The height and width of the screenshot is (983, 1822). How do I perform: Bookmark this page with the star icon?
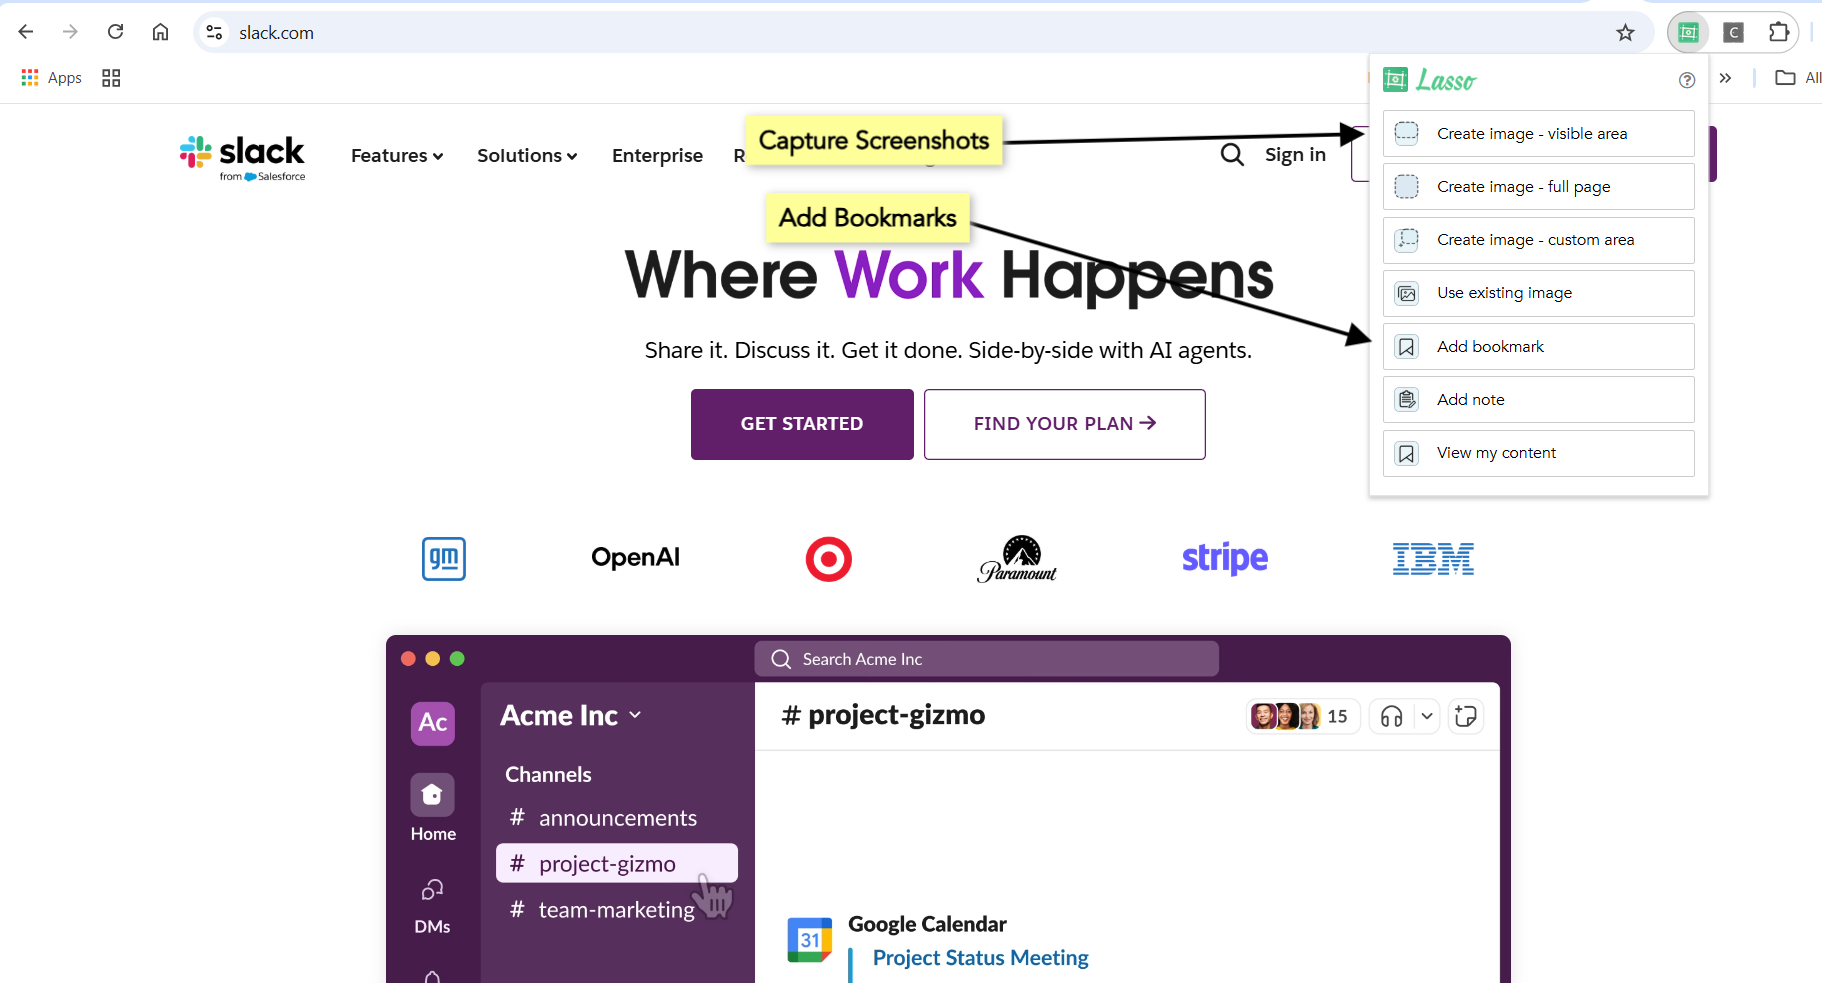pyautogui.click(x=1626, y=32)
